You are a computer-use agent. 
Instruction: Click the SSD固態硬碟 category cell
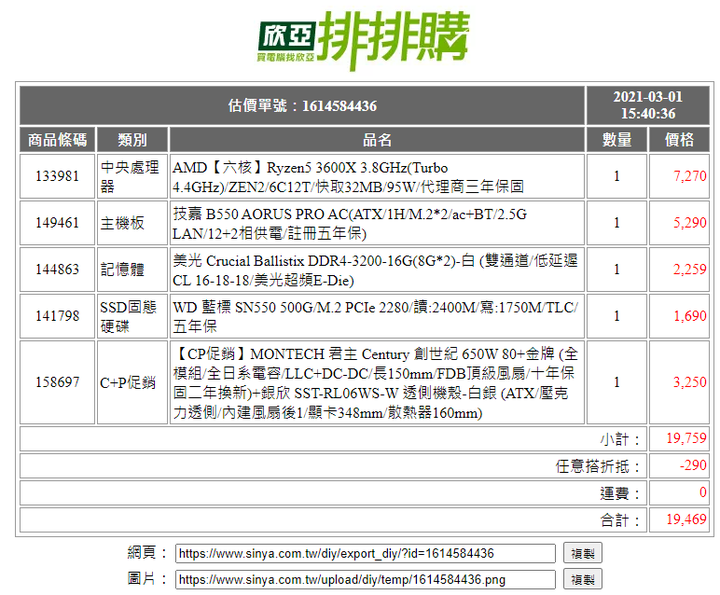point(132,316)
